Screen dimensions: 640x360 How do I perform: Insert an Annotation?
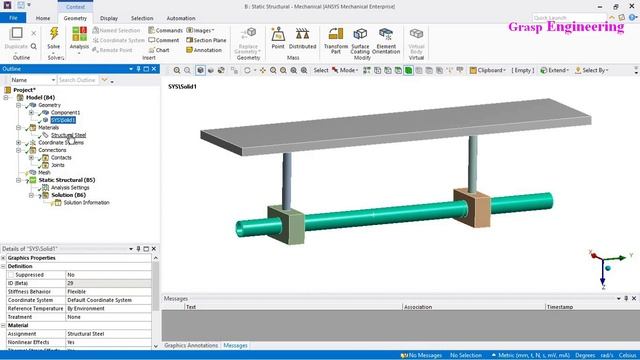[204, 50]
